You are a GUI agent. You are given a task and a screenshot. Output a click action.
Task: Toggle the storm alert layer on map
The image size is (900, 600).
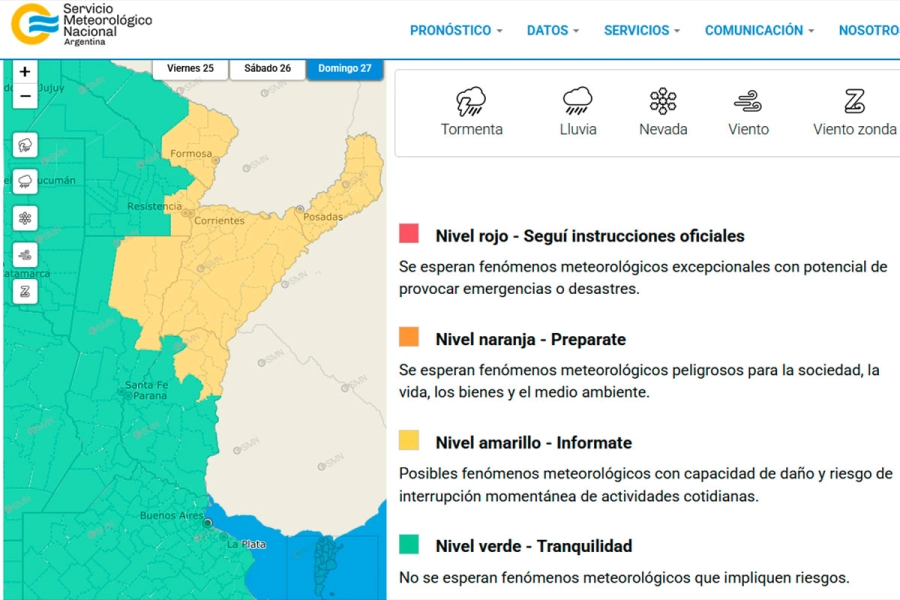pos(25,145)
